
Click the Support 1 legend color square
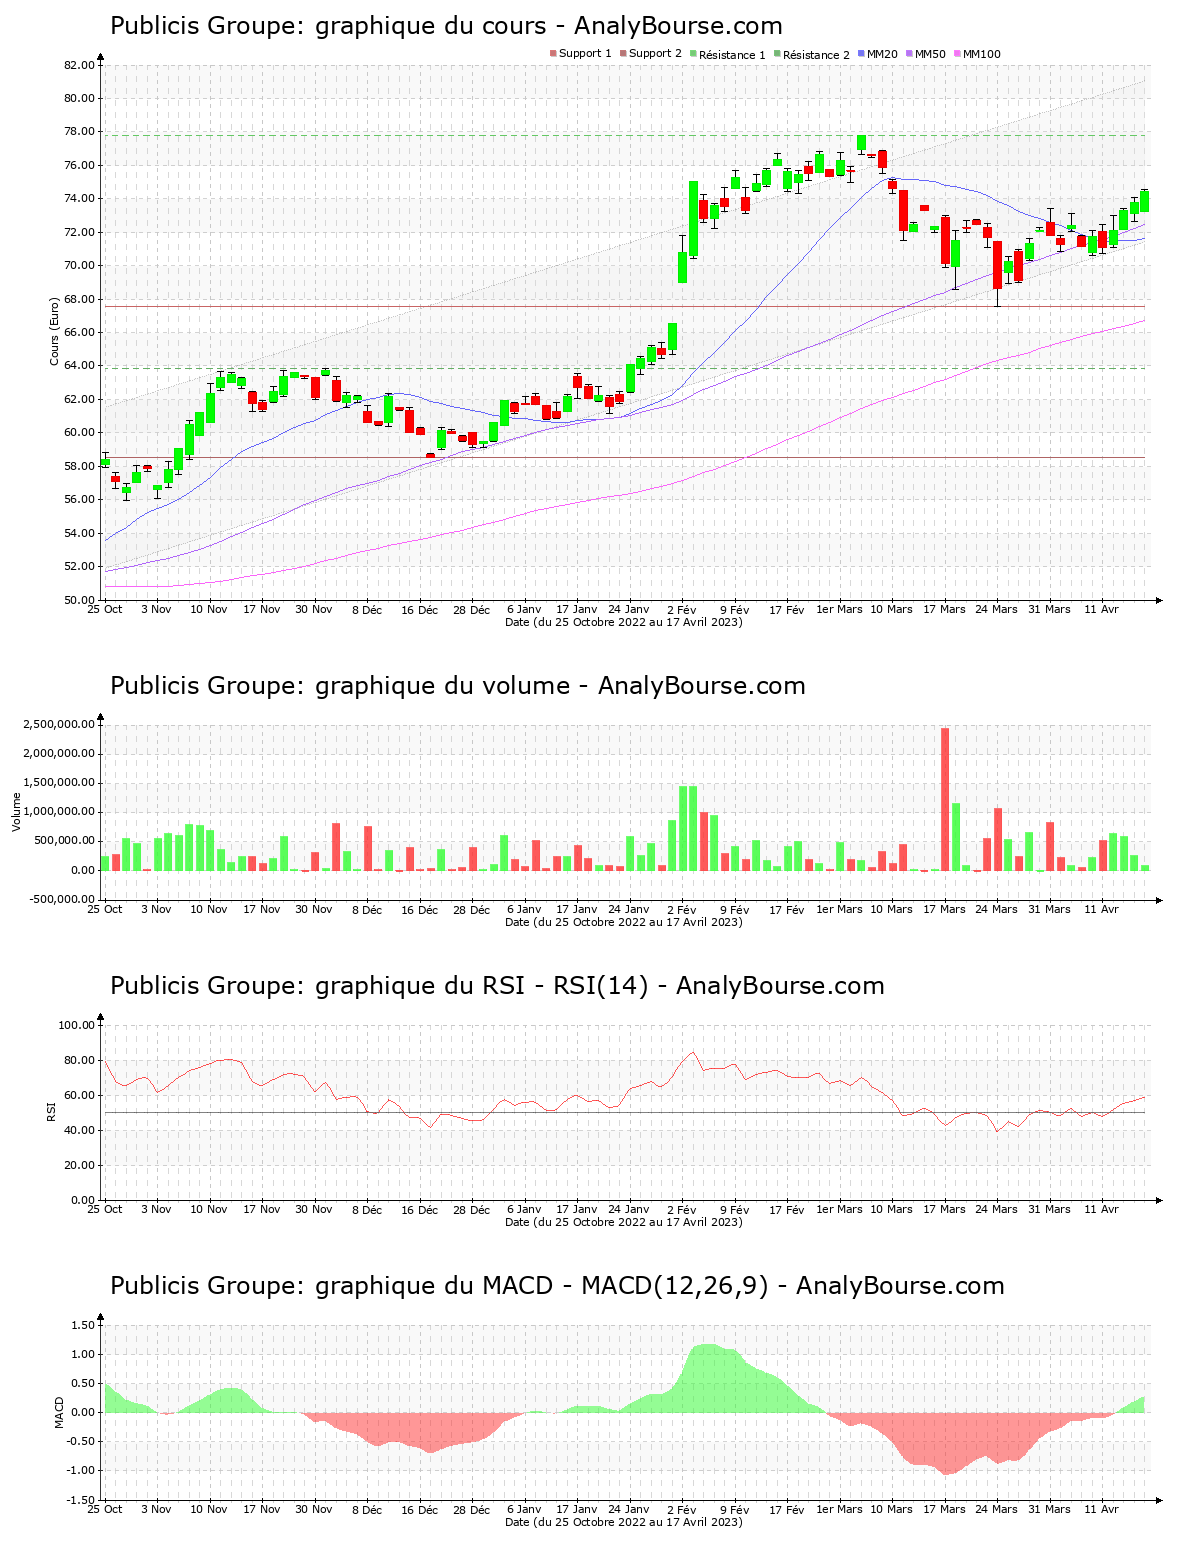pyautogui.click(x=553, y=54)
